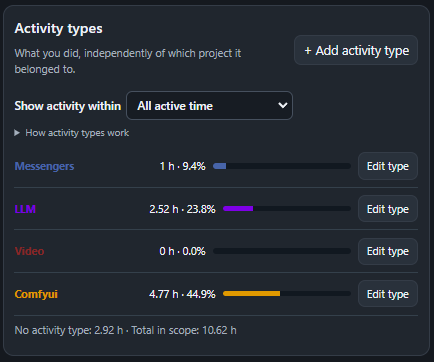Click the empty Video progress bar
The width and height of the screenshot is (434, 362).
pyautogui.click(x=282, y=251)
